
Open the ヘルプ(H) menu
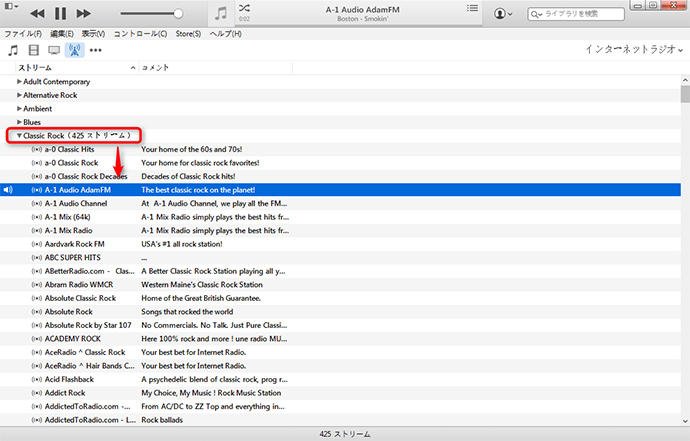(226, 34)
